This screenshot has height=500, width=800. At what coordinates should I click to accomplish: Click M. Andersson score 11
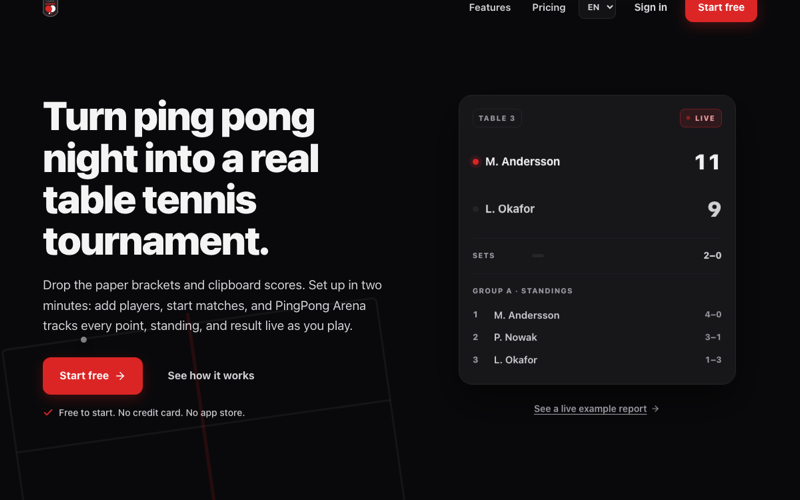pos(707,162)
